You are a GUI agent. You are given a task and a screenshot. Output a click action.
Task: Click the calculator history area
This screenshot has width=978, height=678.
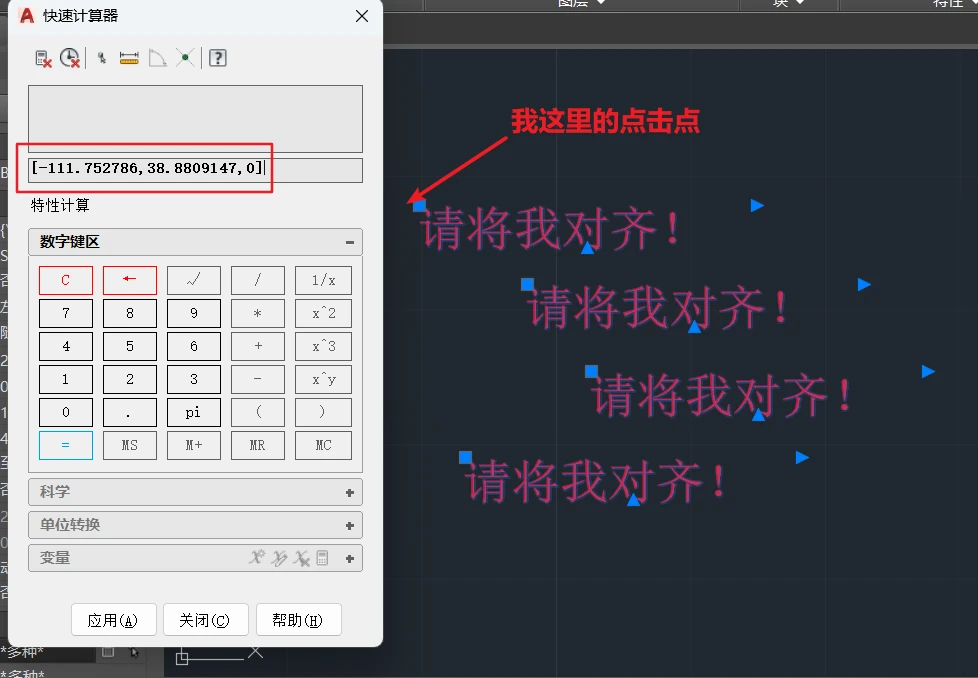coord(195,119)
